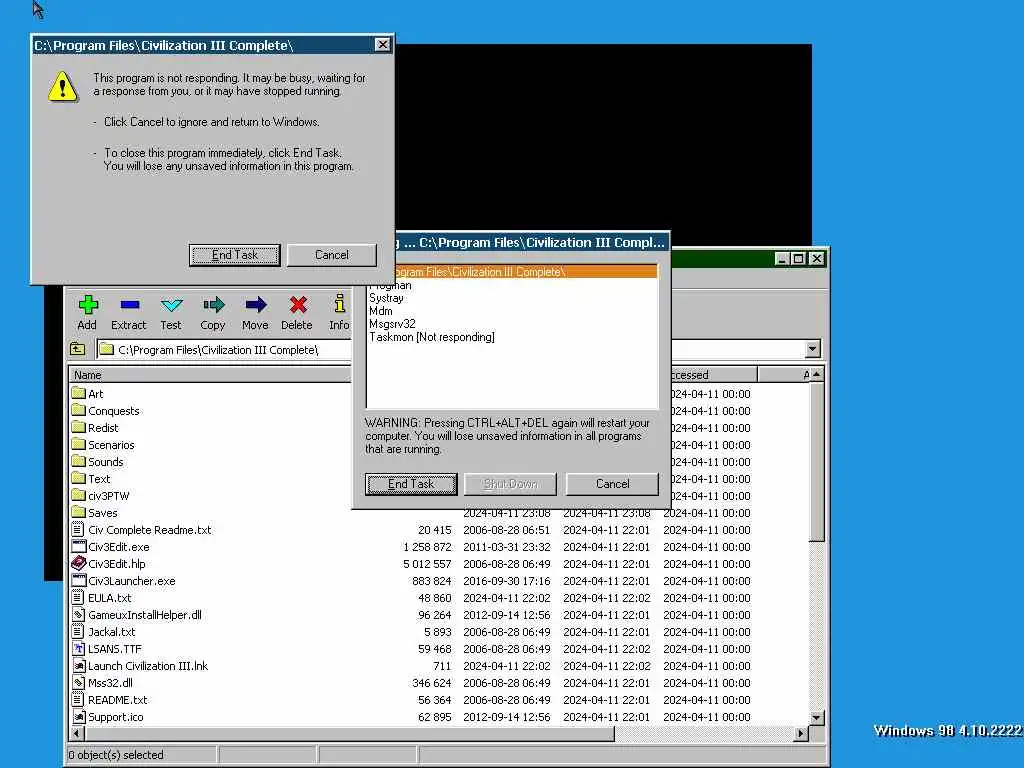Click the Info toolbar icon
The width and height of the screenshot is (1024, 768).
[340, 304]
